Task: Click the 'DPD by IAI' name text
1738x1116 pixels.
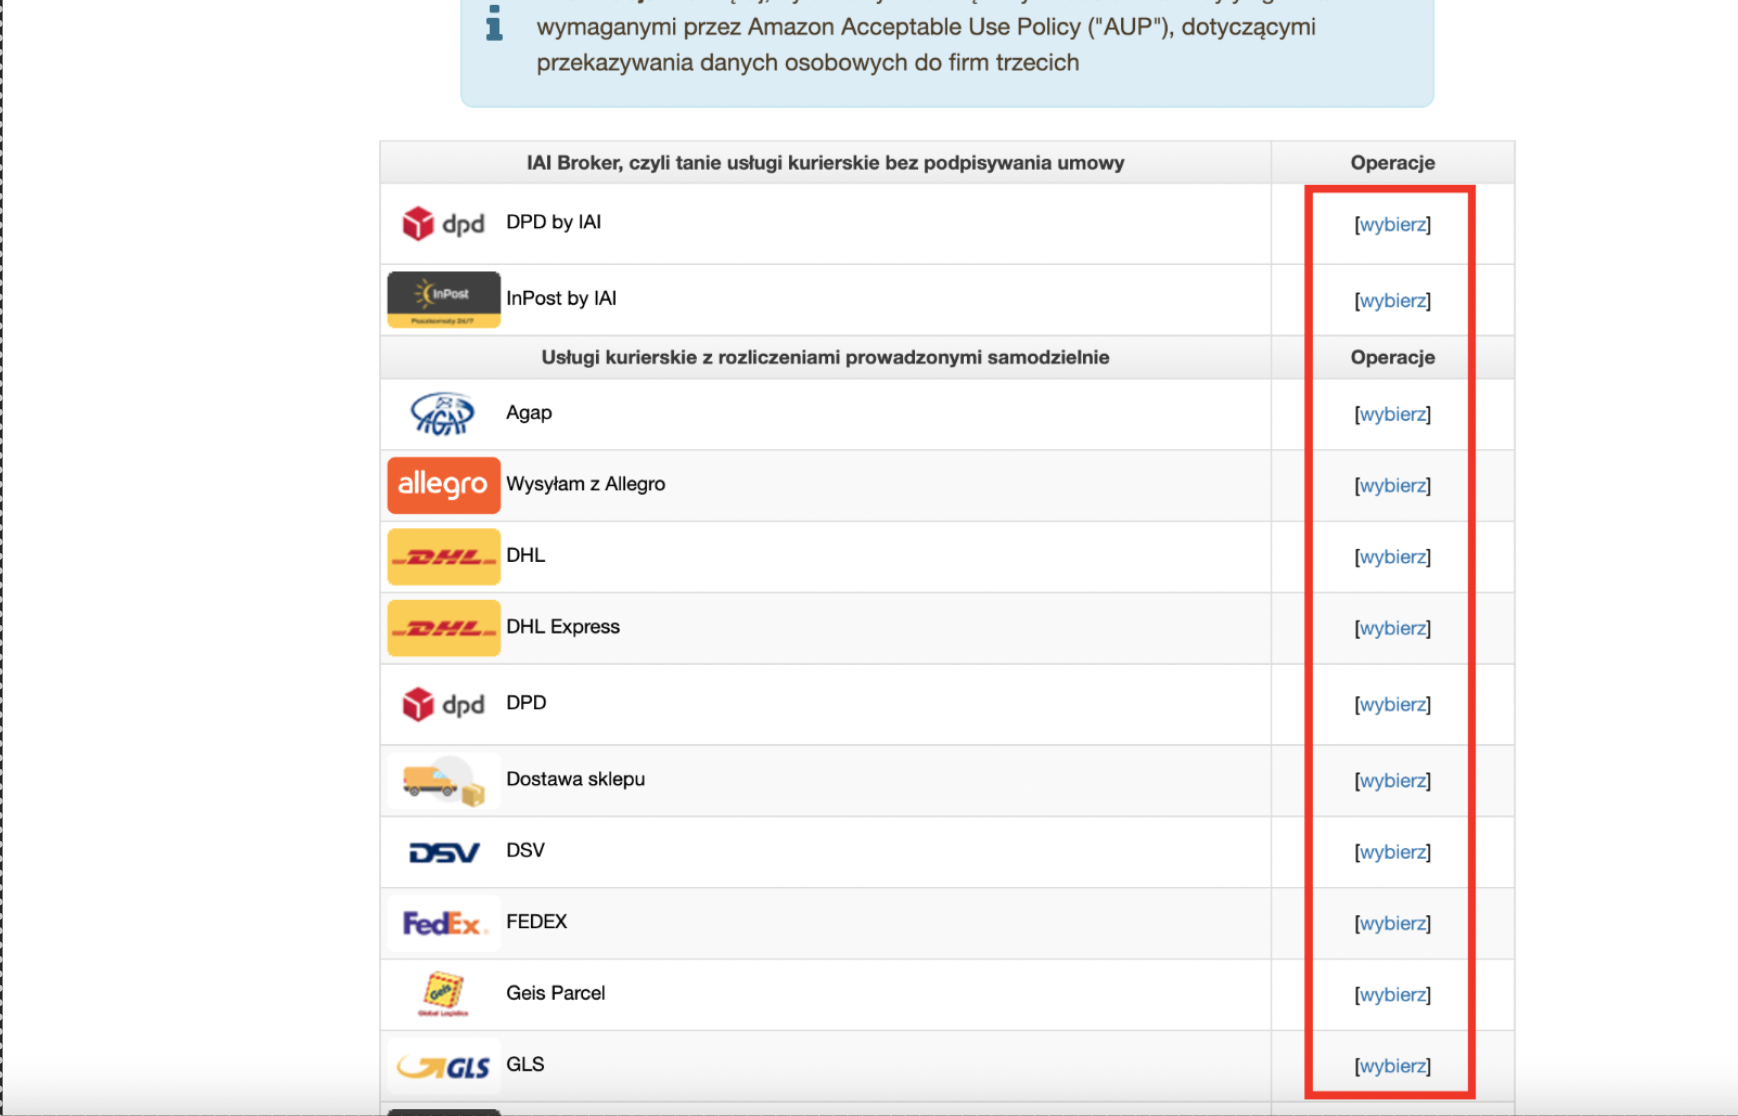Action: click(x=553, y=222)
